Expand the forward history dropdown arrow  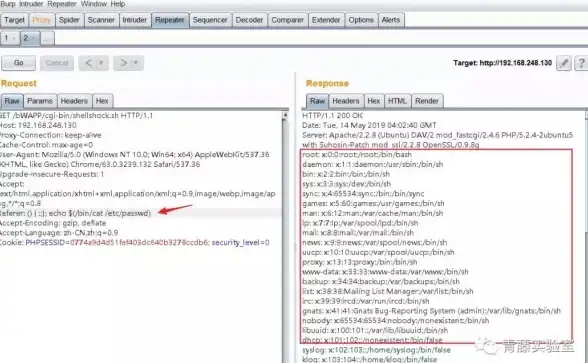[x=136, y=63]
